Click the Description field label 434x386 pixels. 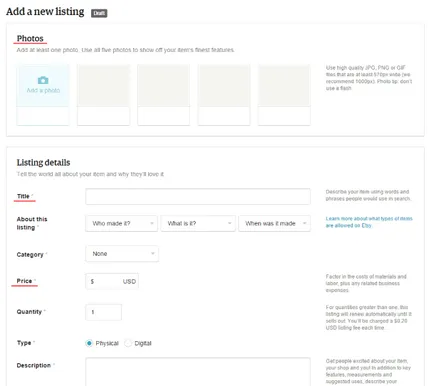pos(34,366)
